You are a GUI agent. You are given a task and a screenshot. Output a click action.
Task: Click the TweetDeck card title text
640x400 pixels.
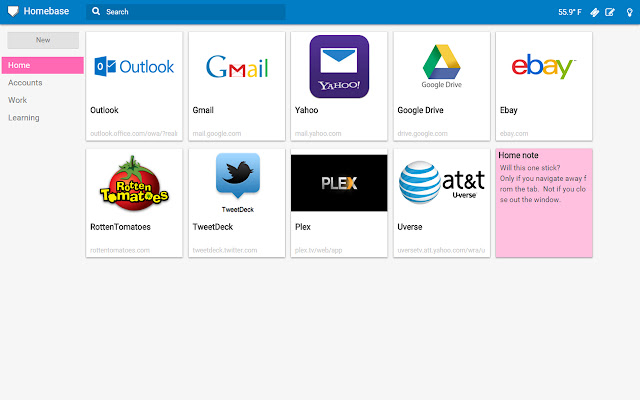(x=213, y=227)
